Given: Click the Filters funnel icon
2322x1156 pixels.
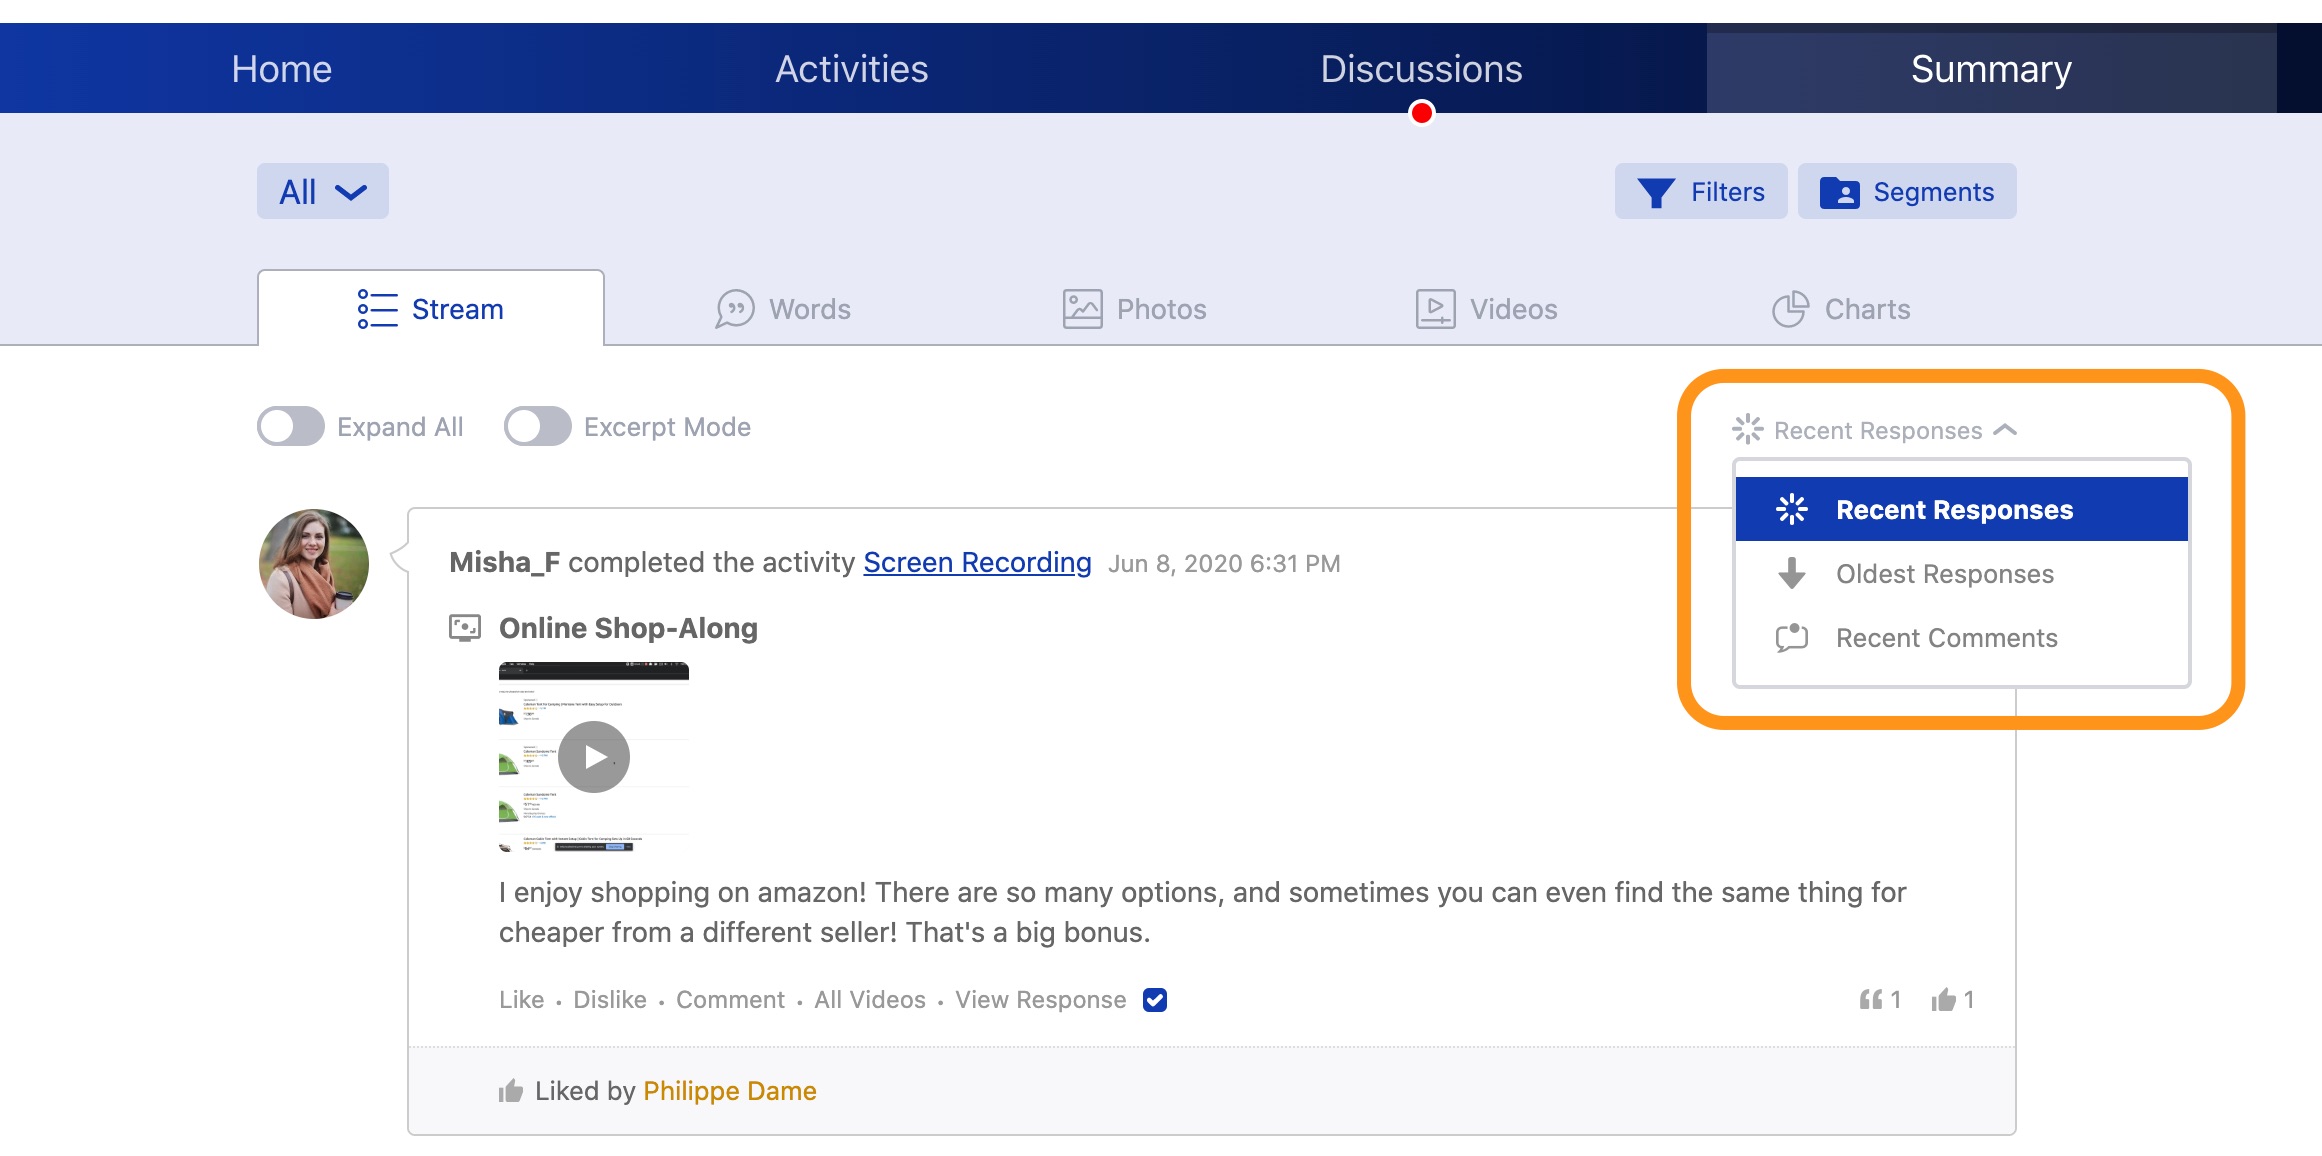Looking at the screenshot, I should pos(1656,192).
